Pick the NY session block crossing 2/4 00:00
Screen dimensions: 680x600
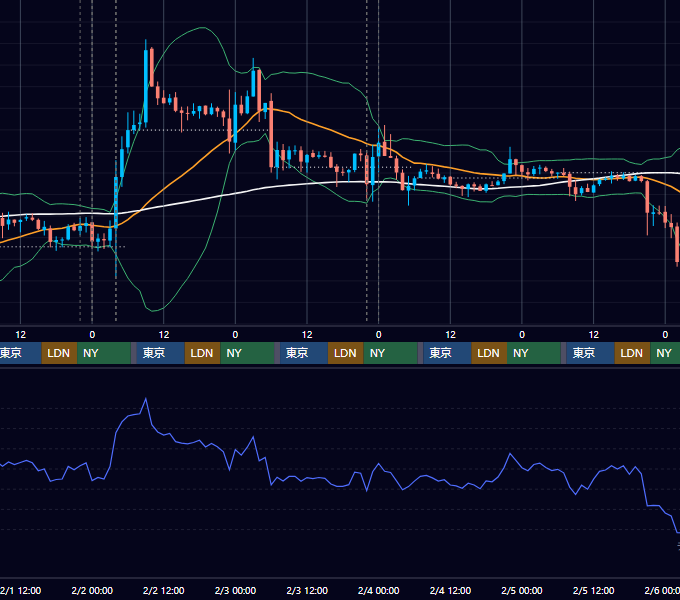click(x=390, y=353)
